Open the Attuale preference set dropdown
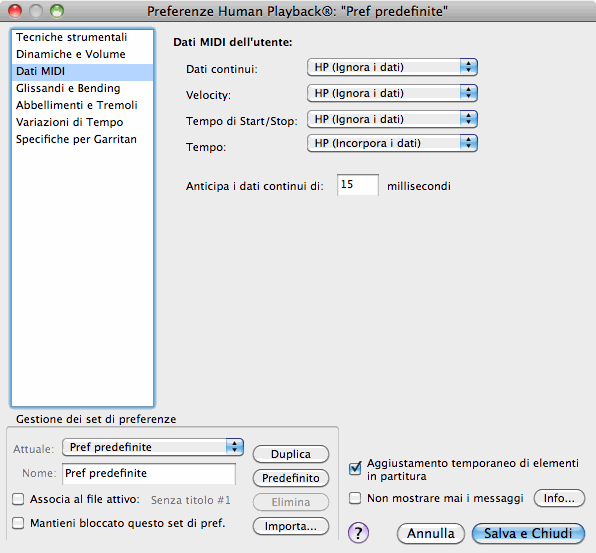The image size is (596, 553). coord(153,447)
